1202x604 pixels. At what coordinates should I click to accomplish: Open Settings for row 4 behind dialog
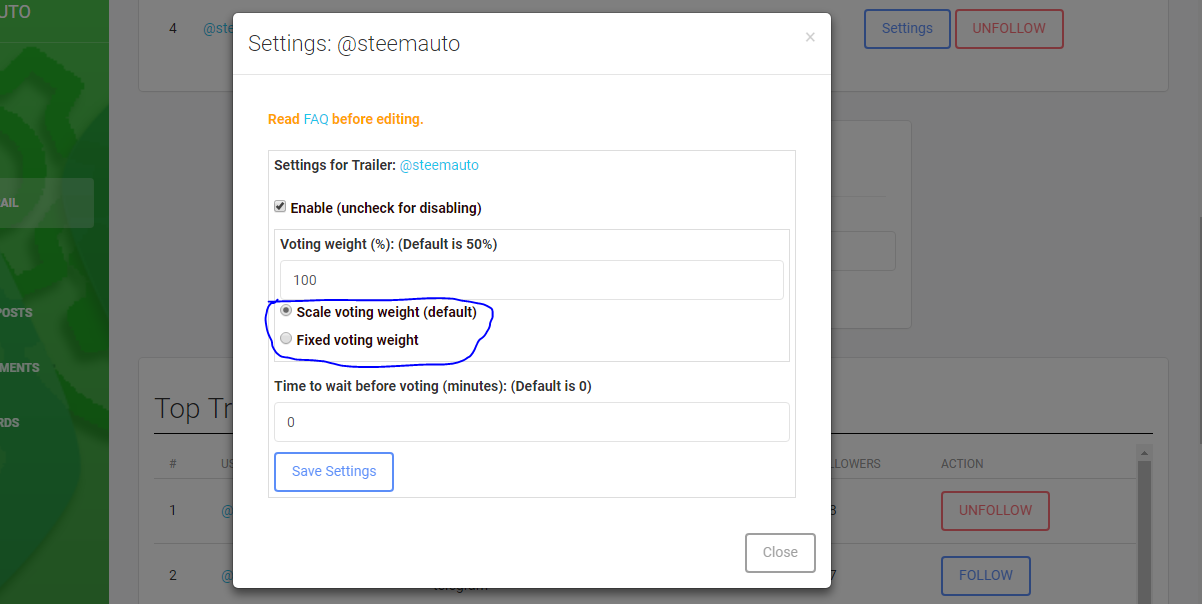pos(907,28)
